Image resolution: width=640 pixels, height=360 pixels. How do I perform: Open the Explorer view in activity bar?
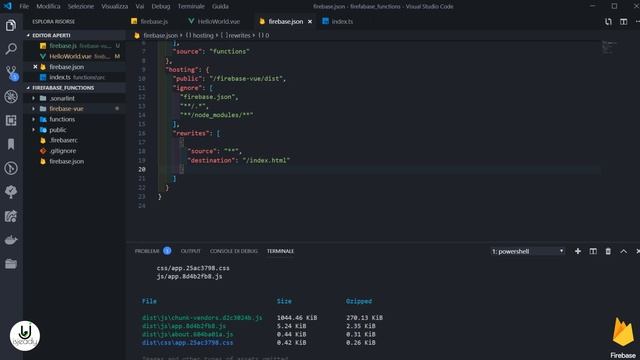pos(11,25)
